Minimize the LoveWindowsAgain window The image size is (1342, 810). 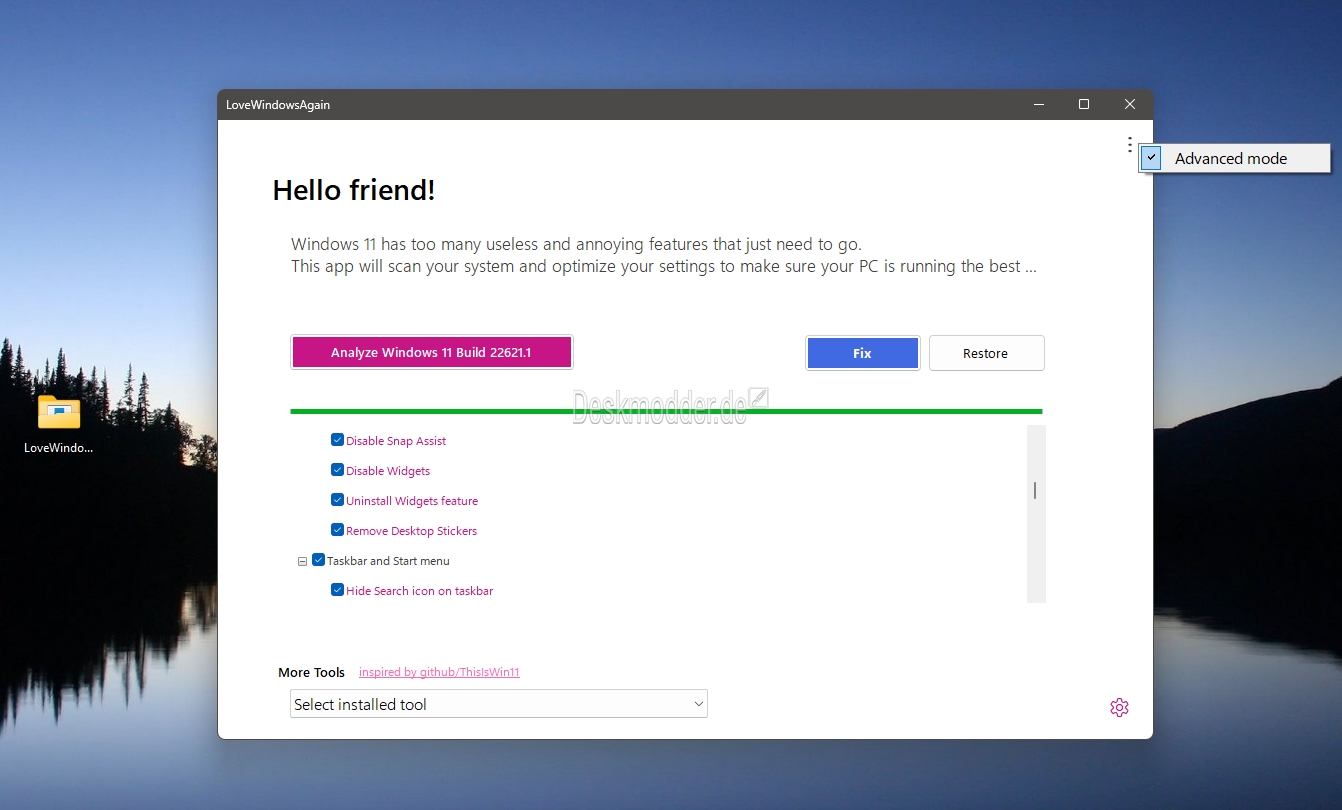click(1039, 104)
